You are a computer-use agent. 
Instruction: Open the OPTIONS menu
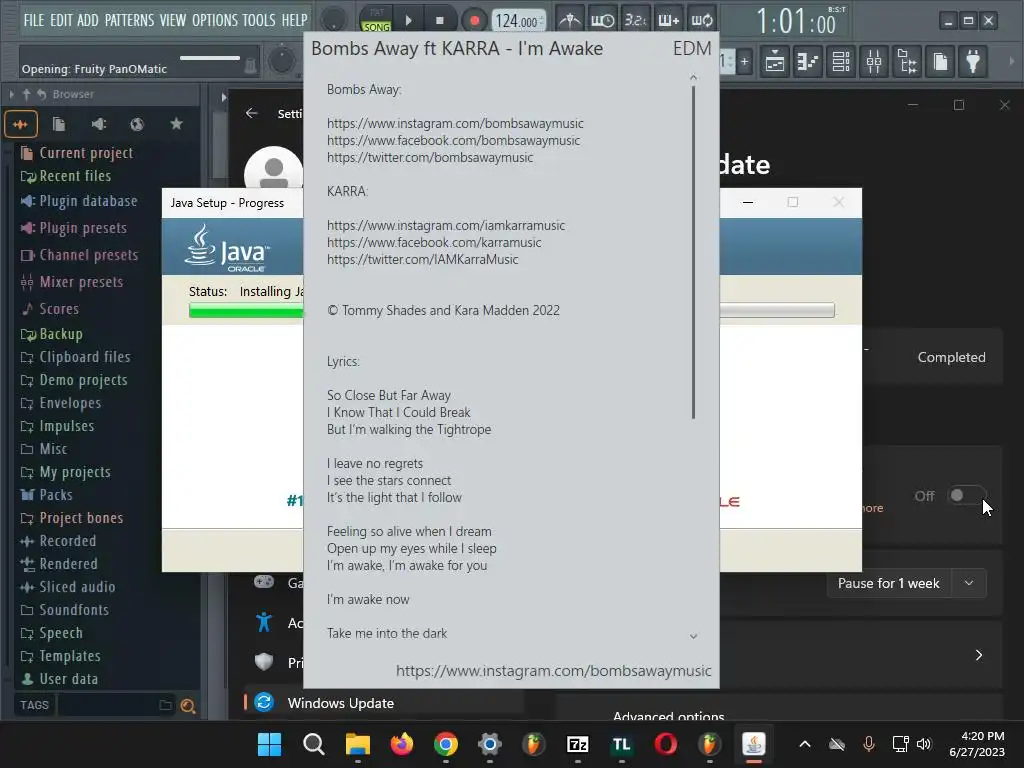click(215, 20)
